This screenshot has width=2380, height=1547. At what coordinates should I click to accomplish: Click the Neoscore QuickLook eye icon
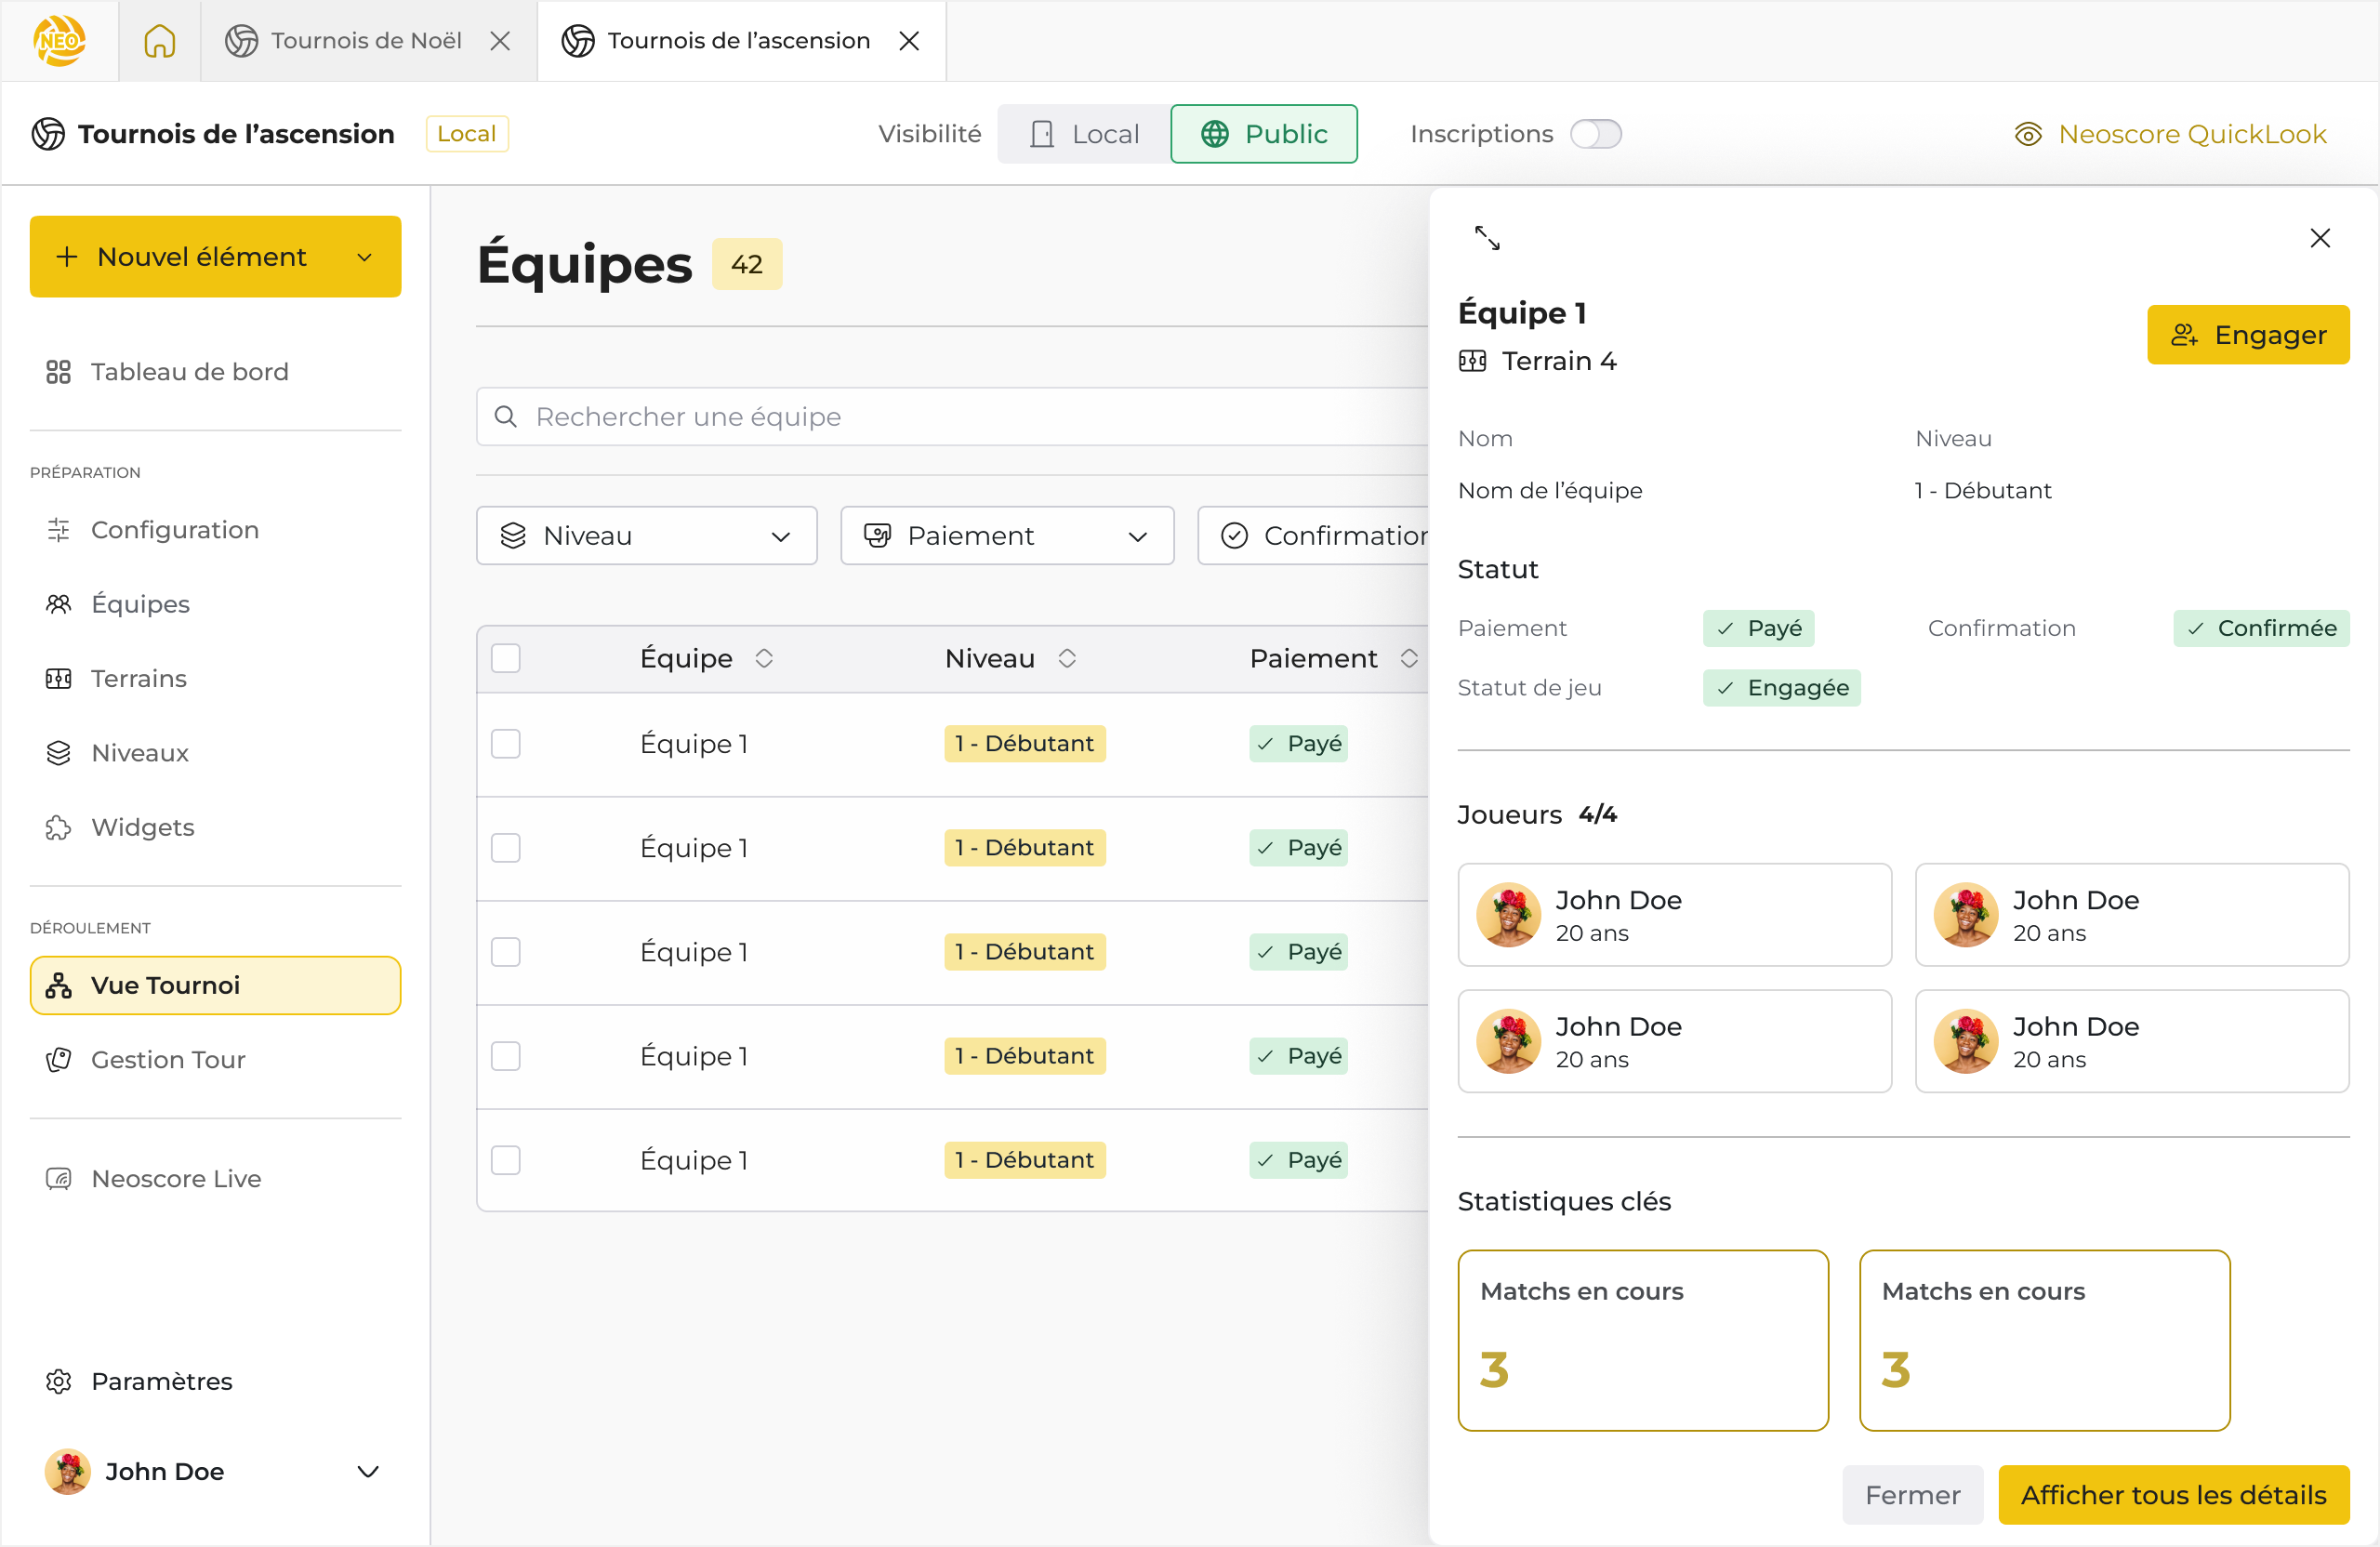point(2027,134)
